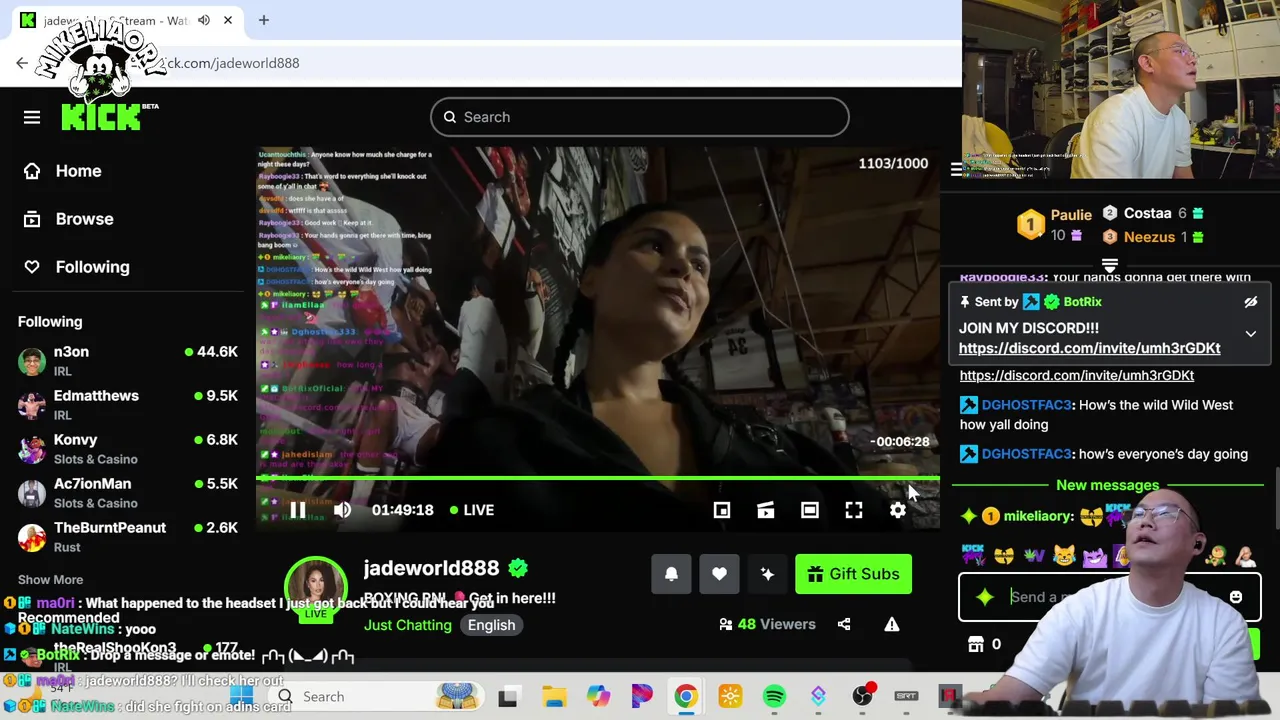Select the laughing cat emote
Screen dimensions: 1280x720
coord(1064,555)
